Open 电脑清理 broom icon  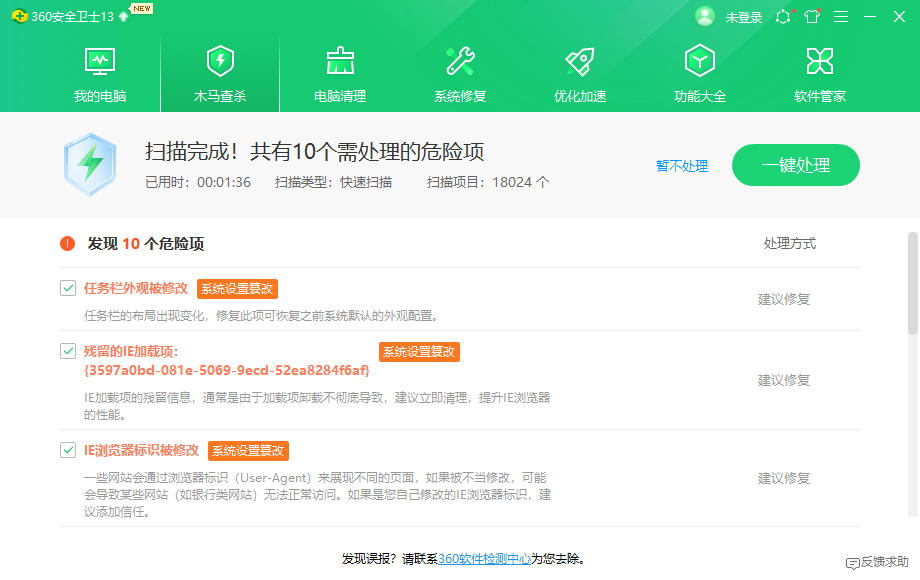click(x=340, y=62)
